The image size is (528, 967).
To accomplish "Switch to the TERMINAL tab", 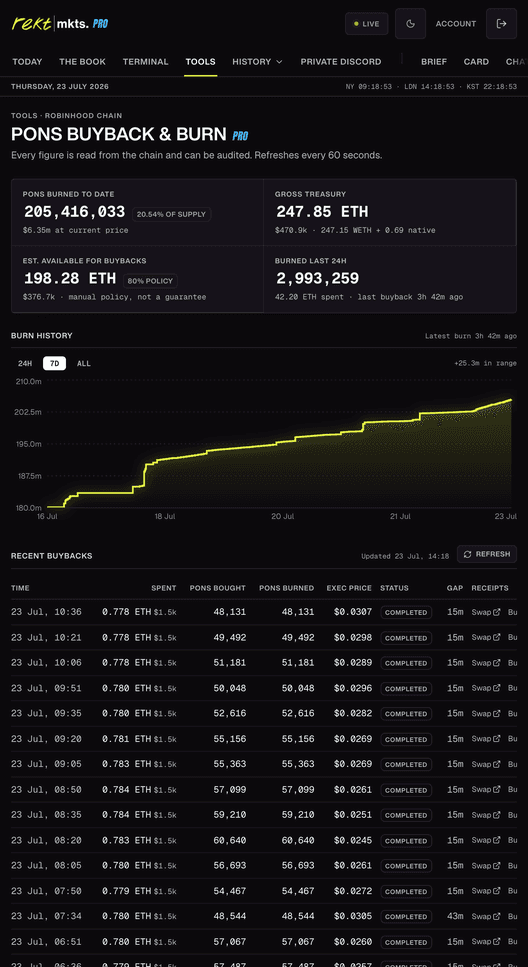I will point(146,62).
